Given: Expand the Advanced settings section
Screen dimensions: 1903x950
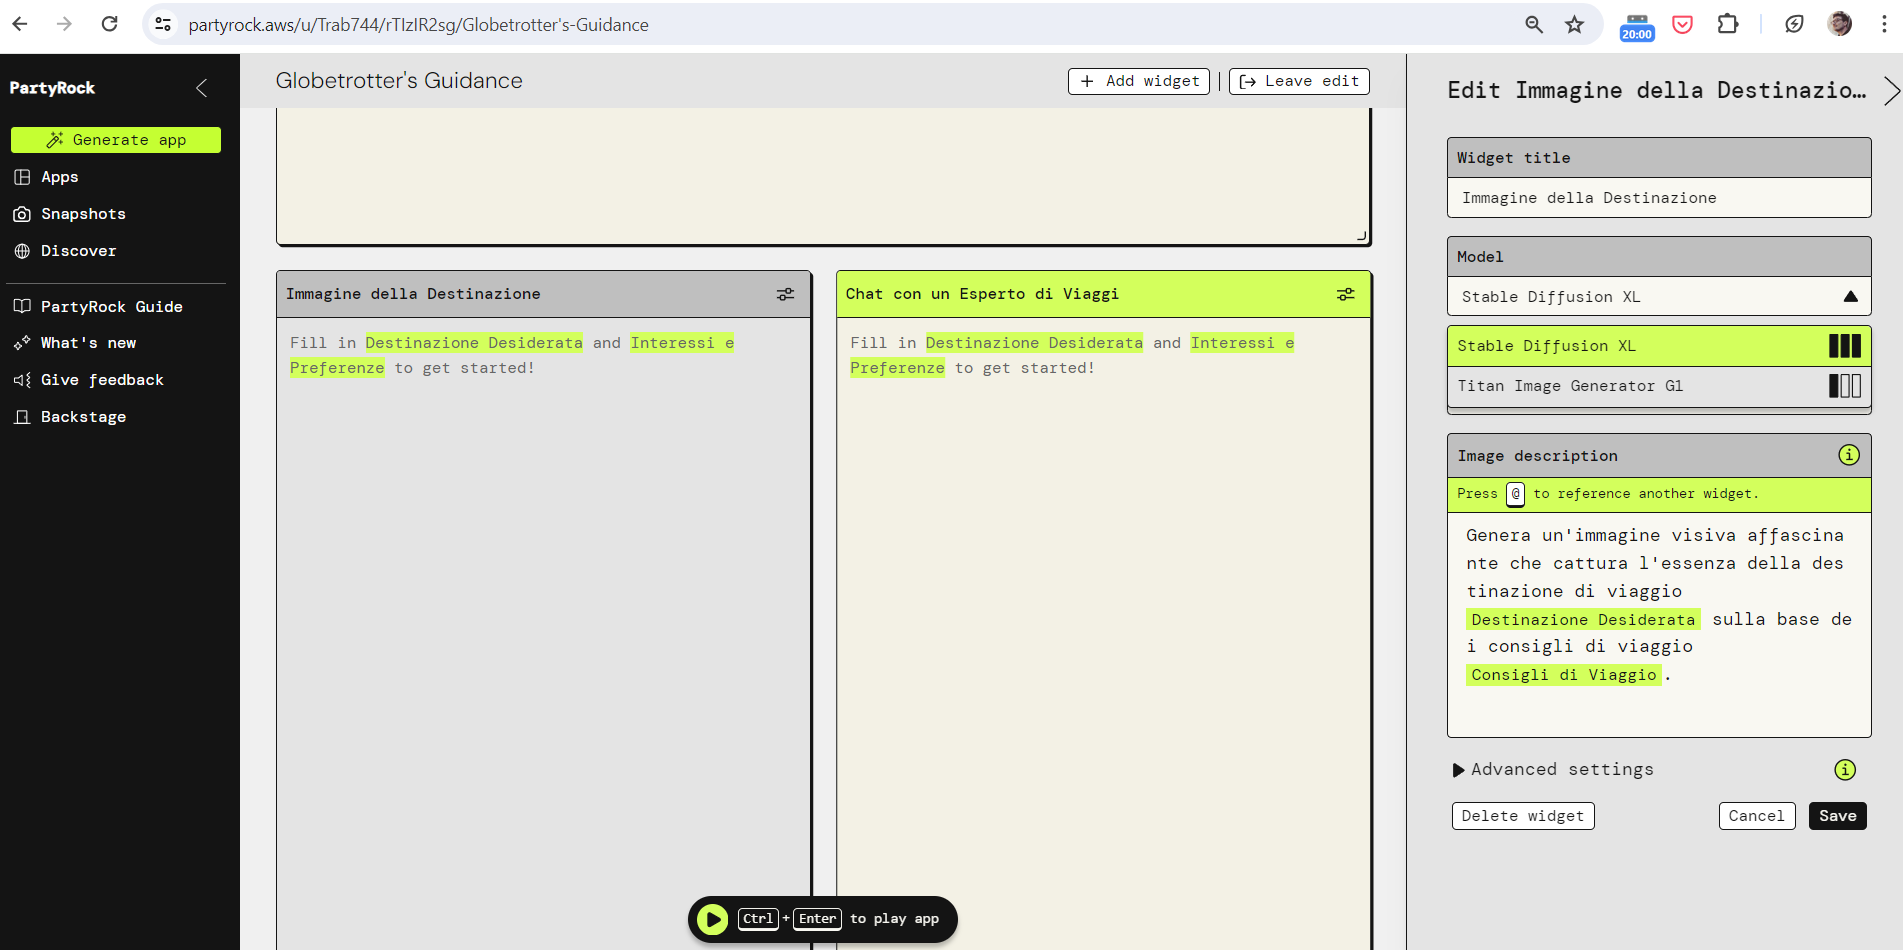Looking at the screenshot, I should point(1553,769).
